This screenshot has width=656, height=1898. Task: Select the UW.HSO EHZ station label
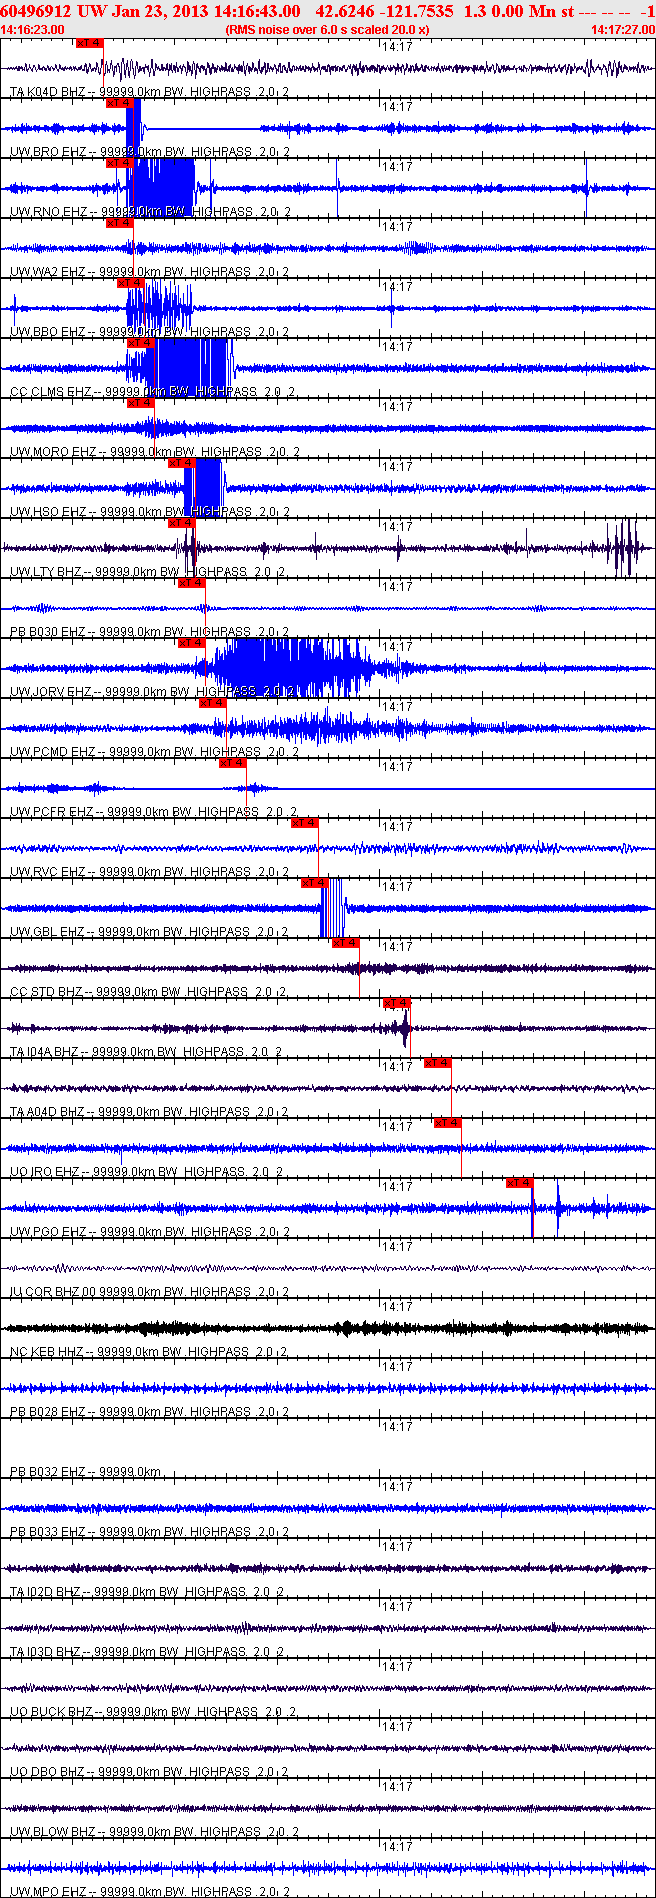pos(47,512)
